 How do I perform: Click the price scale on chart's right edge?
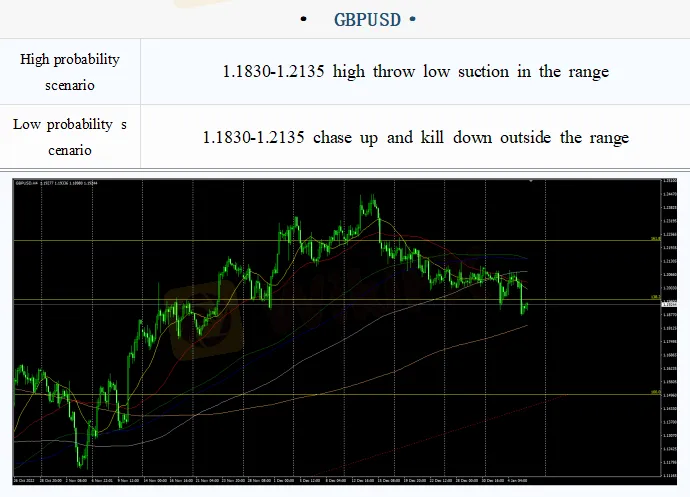coord(671,330)
